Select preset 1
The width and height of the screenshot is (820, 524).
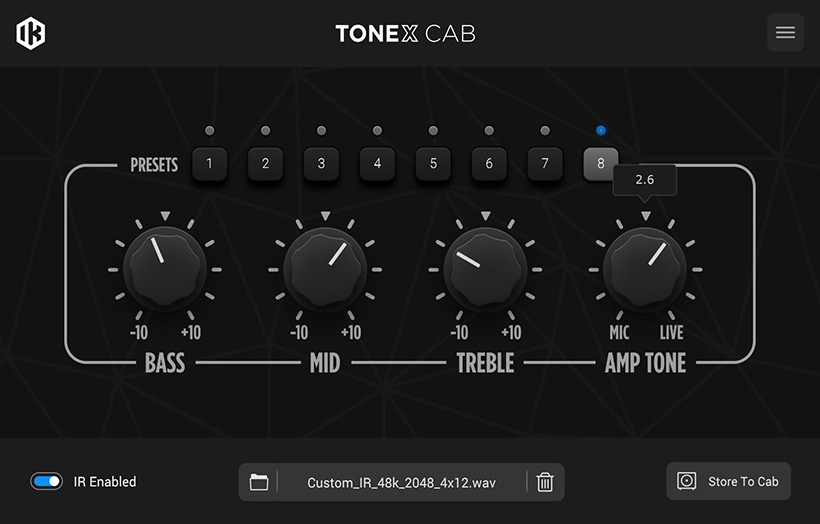click(209, 163)
